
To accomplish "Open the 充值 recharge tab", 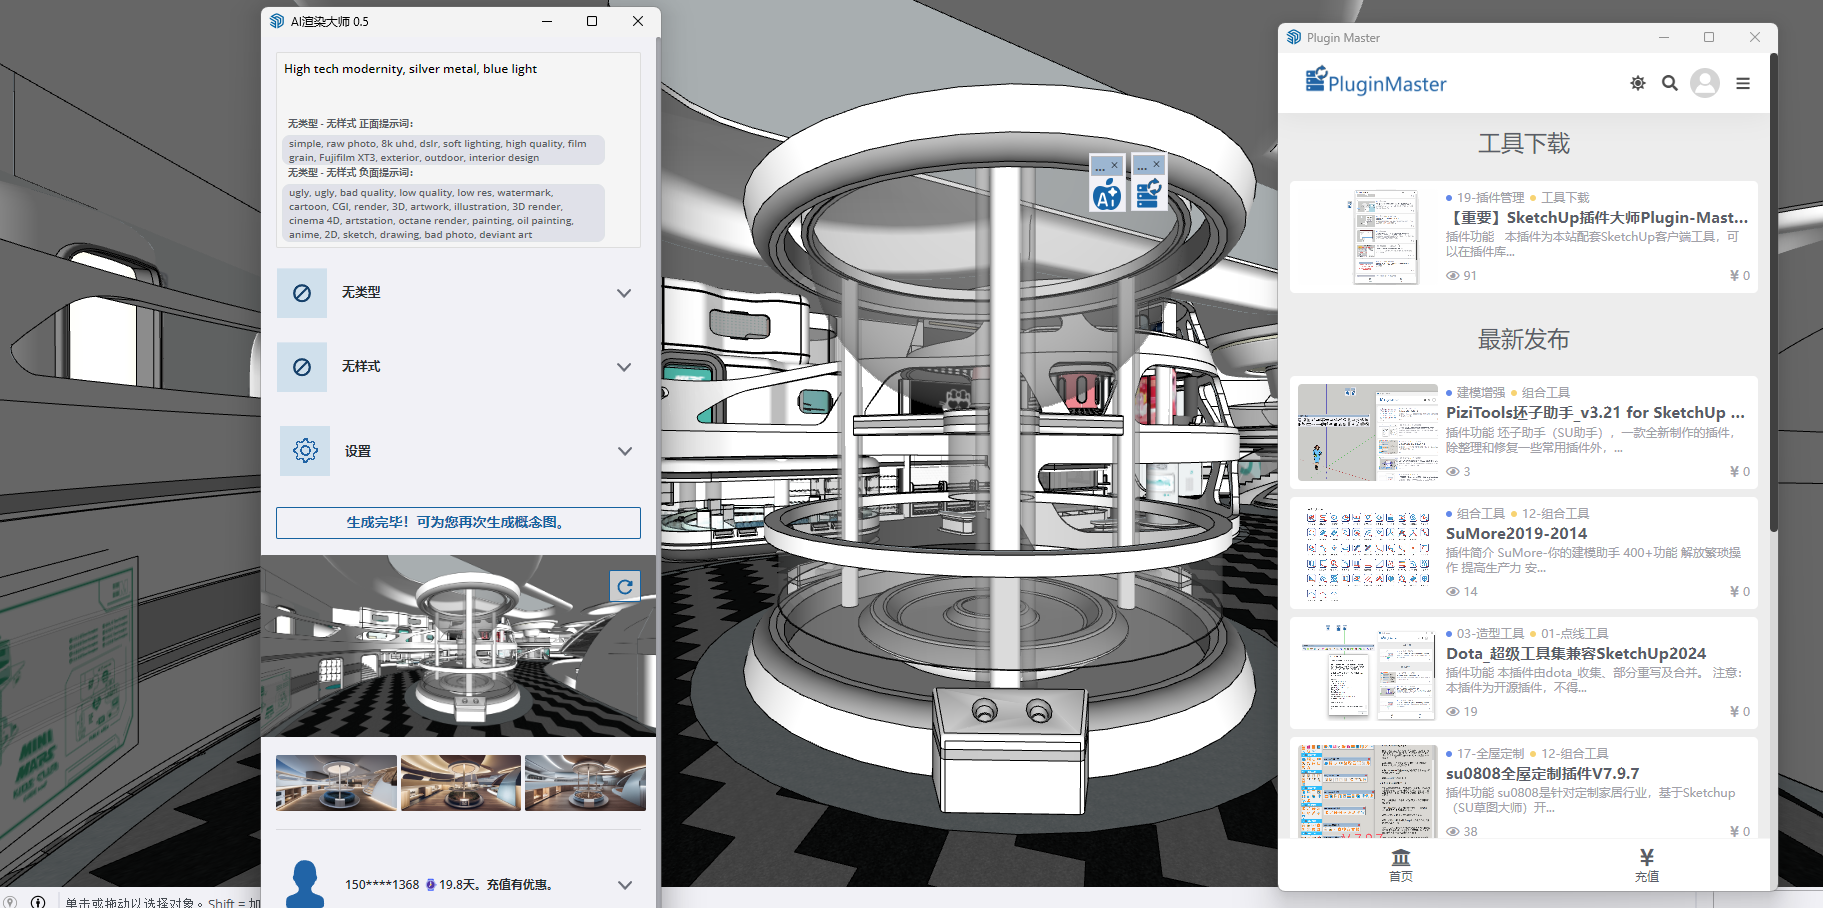I will point(1646,865).
